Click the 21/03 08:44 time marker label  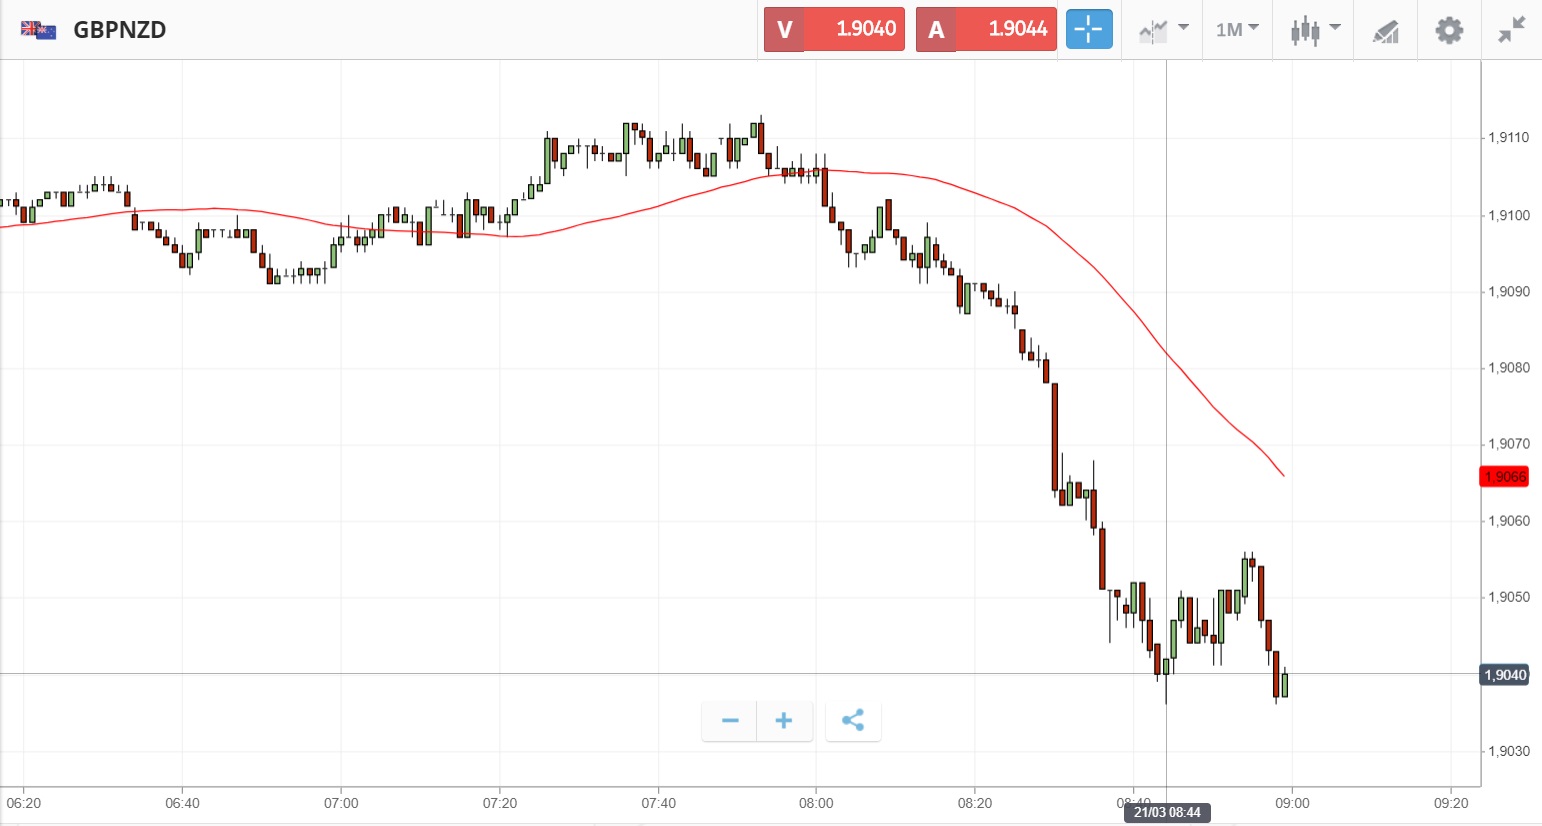1167,812
